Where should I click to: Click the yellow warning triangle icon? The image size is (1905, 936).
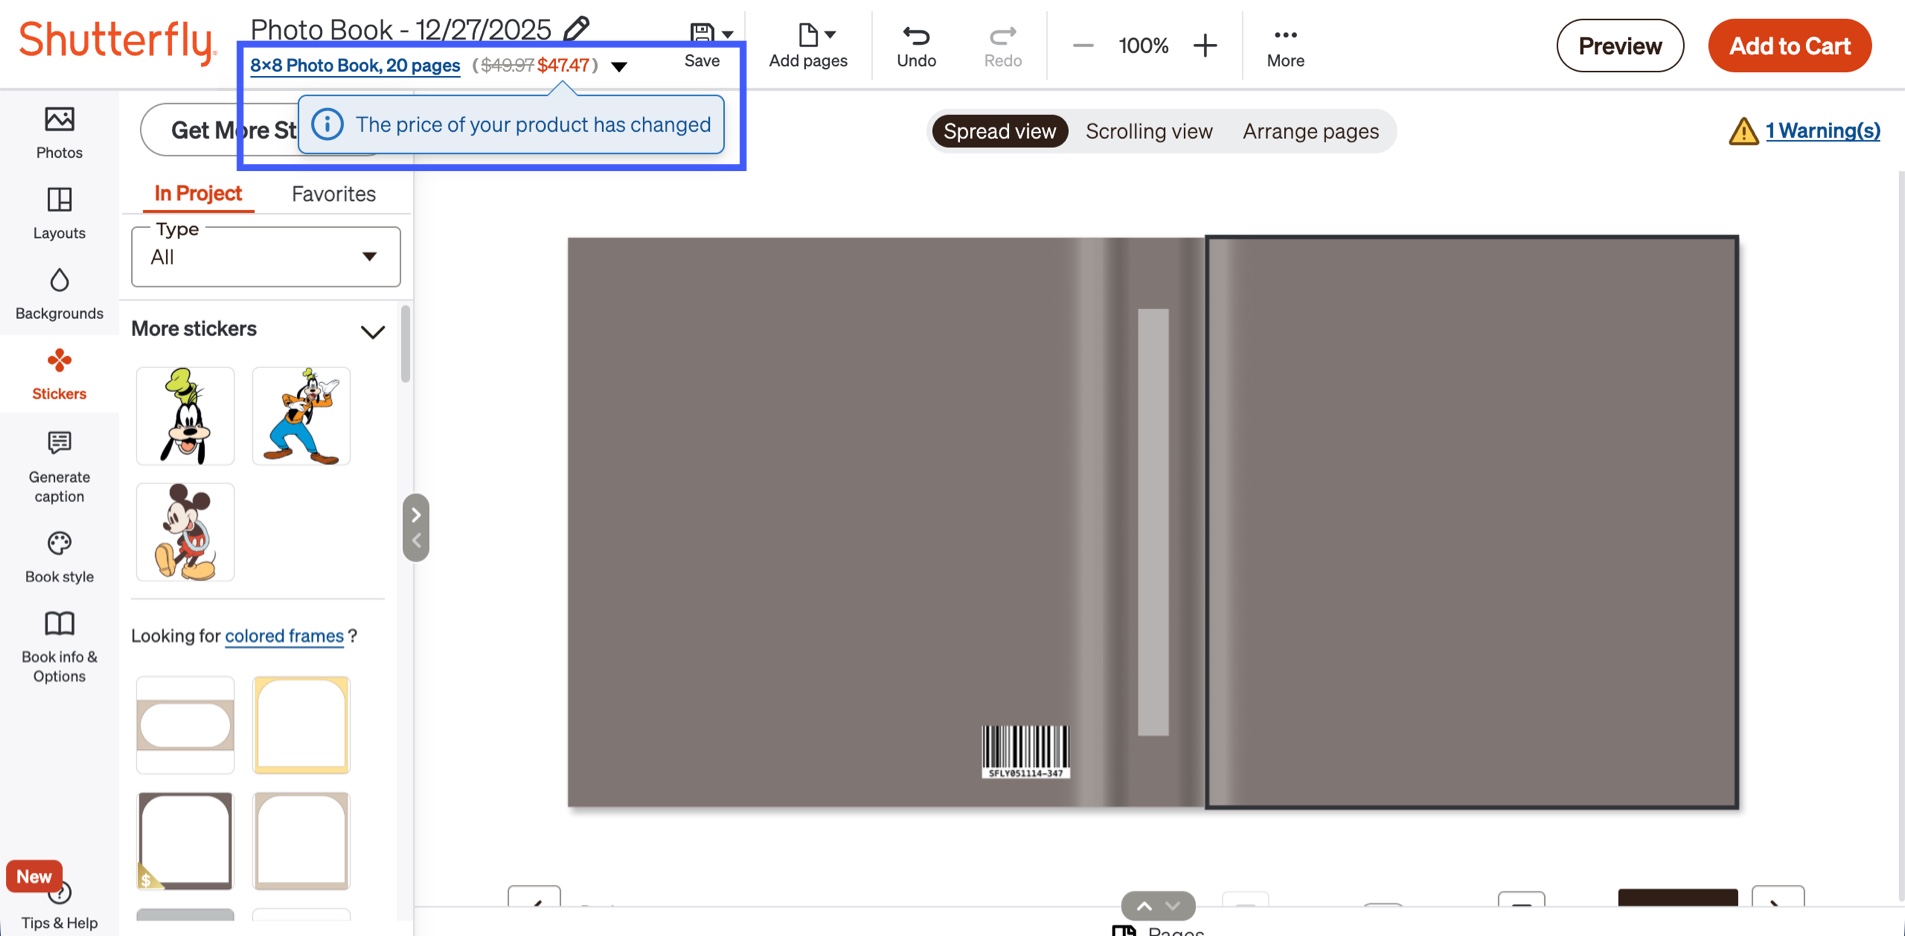tap(1743, 131)
